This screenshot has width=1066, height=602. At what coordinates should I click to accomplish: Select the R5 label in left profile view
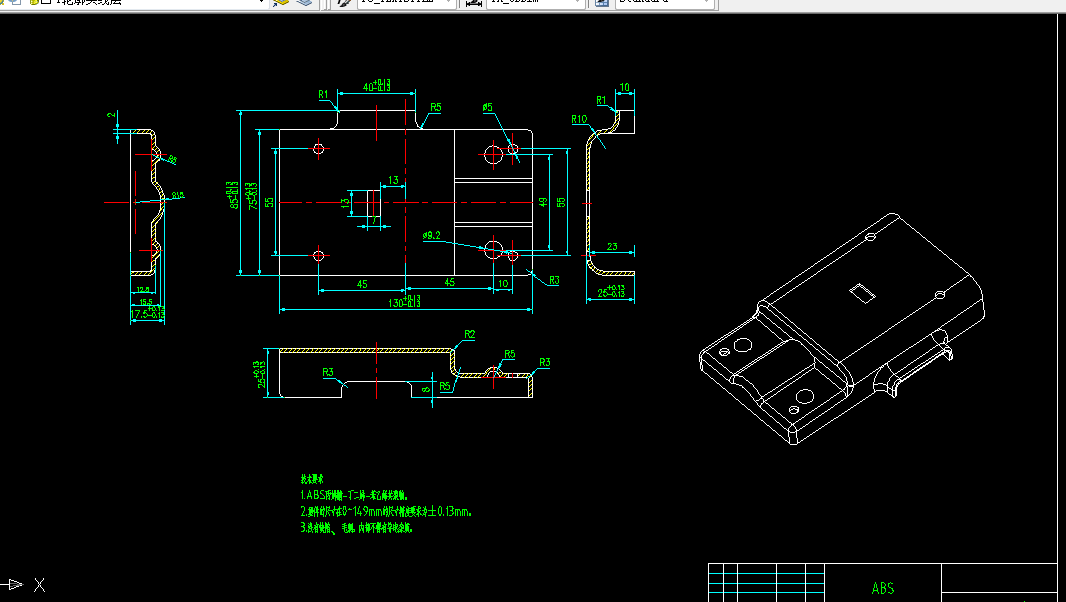coord(173,160)
